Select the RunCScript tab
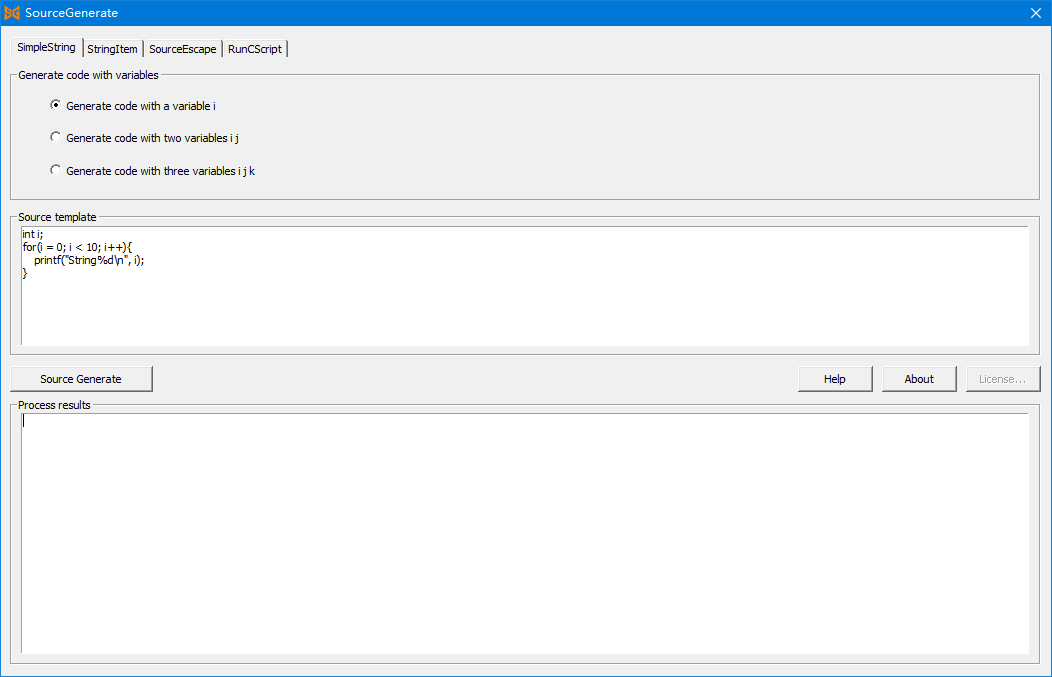Screen dimensions: 1052x677 (x=255, y=49)
